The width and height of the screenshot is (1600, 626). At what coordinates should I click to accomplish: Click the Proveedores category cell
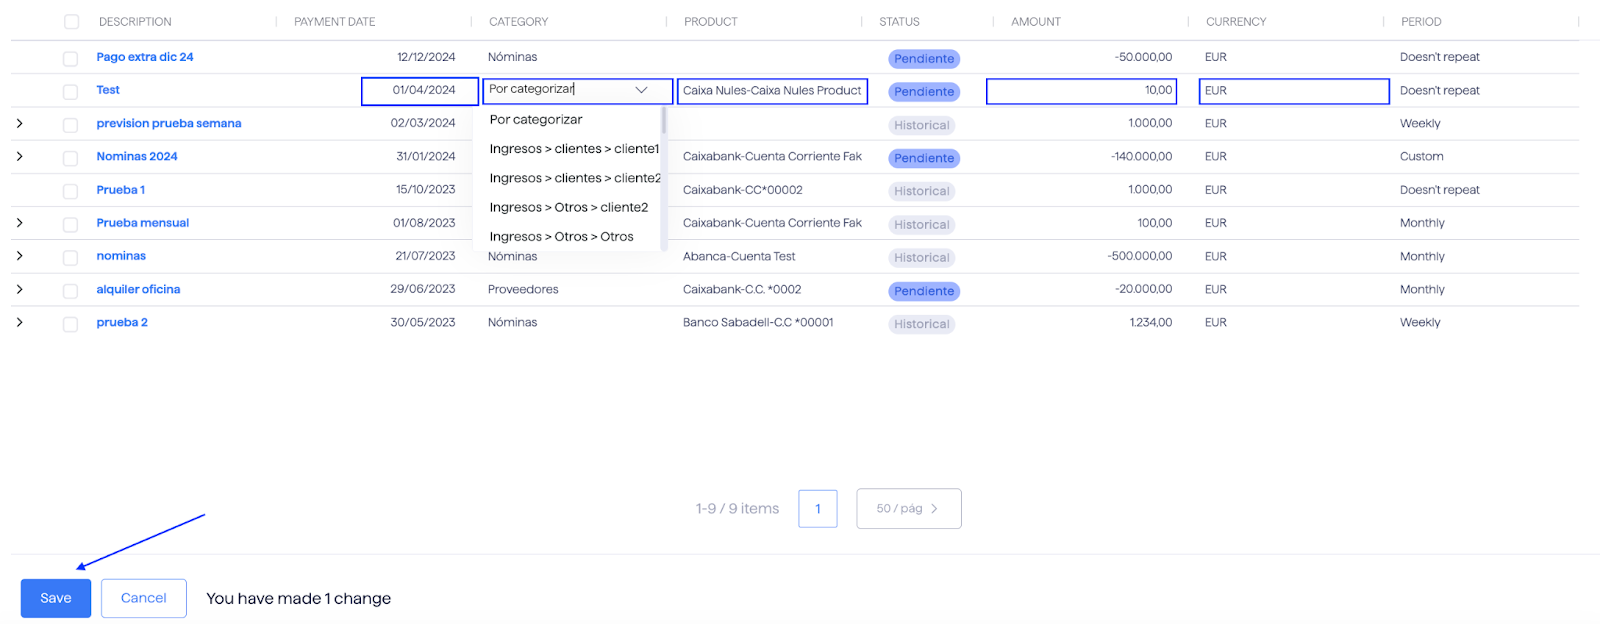523,289
